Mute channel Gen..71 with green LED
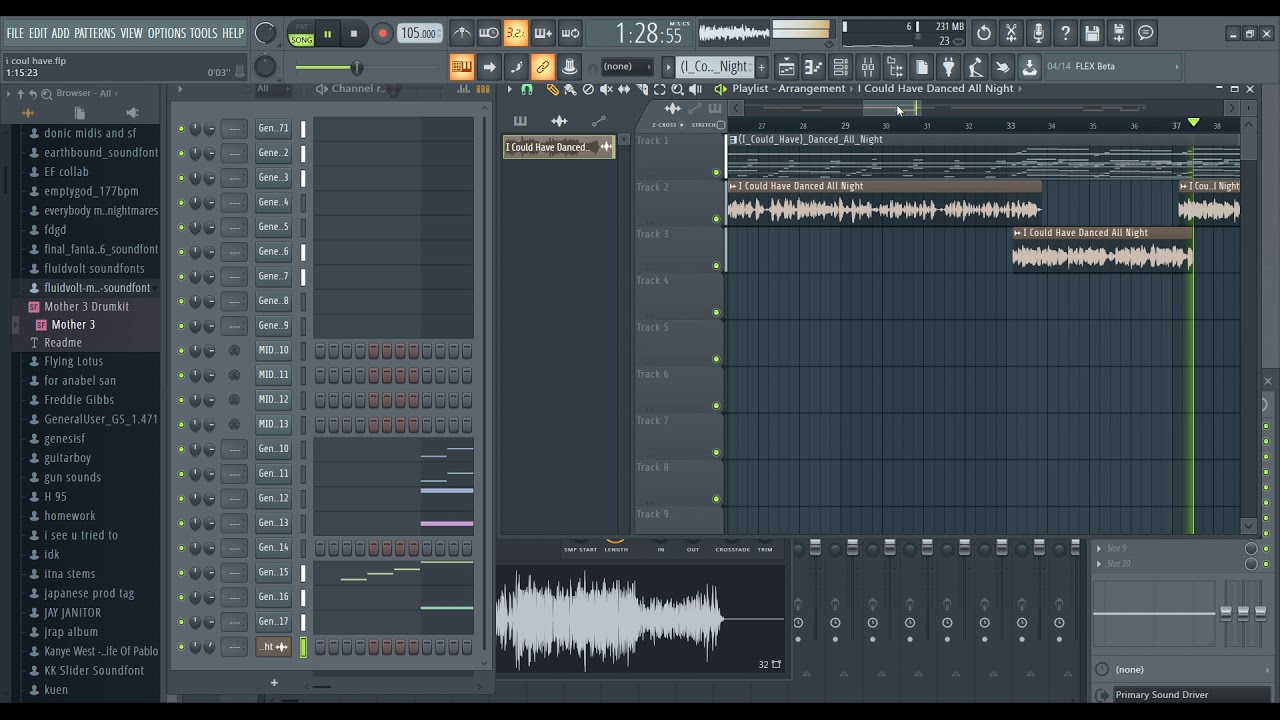Viewport: 1280px width, 720px height. [181, 129]
